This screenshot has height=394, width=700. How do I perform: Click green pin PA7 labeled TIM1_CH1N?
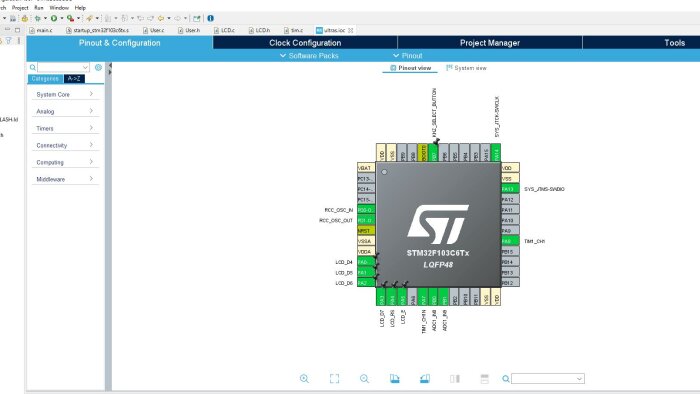[422, 297]
